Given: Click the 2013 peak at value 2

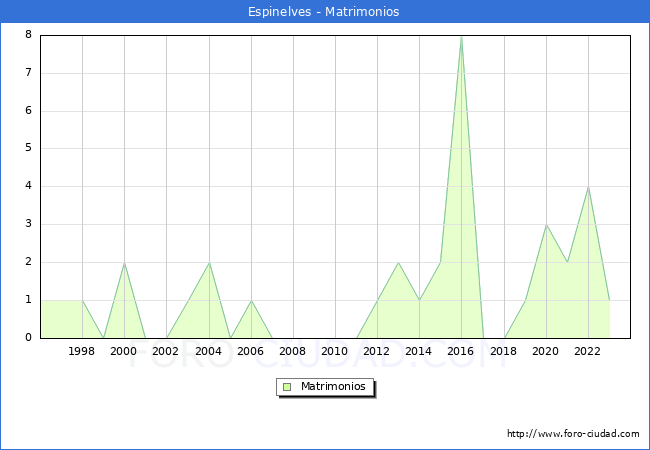Looking at the screenshot, I should point(398,263).
